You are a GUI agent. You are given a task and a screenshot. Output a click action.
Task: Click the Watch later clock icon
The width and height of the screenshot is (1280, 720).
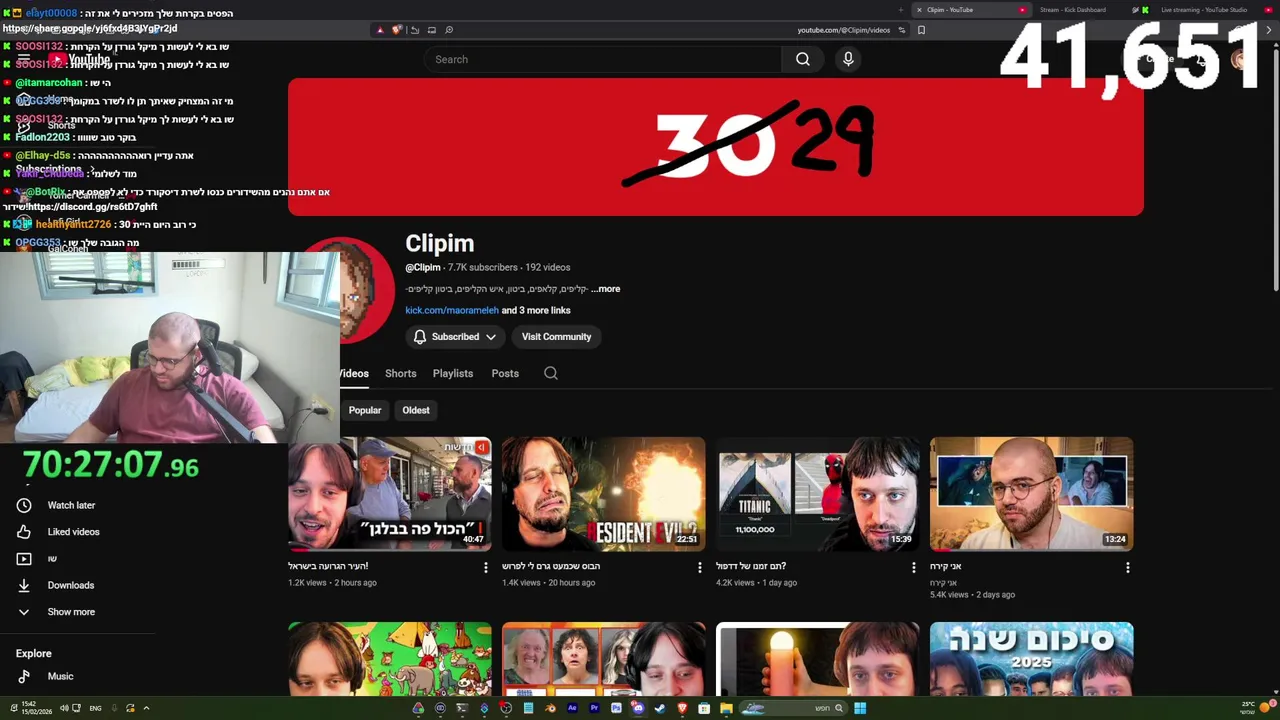tap(24, 505)
